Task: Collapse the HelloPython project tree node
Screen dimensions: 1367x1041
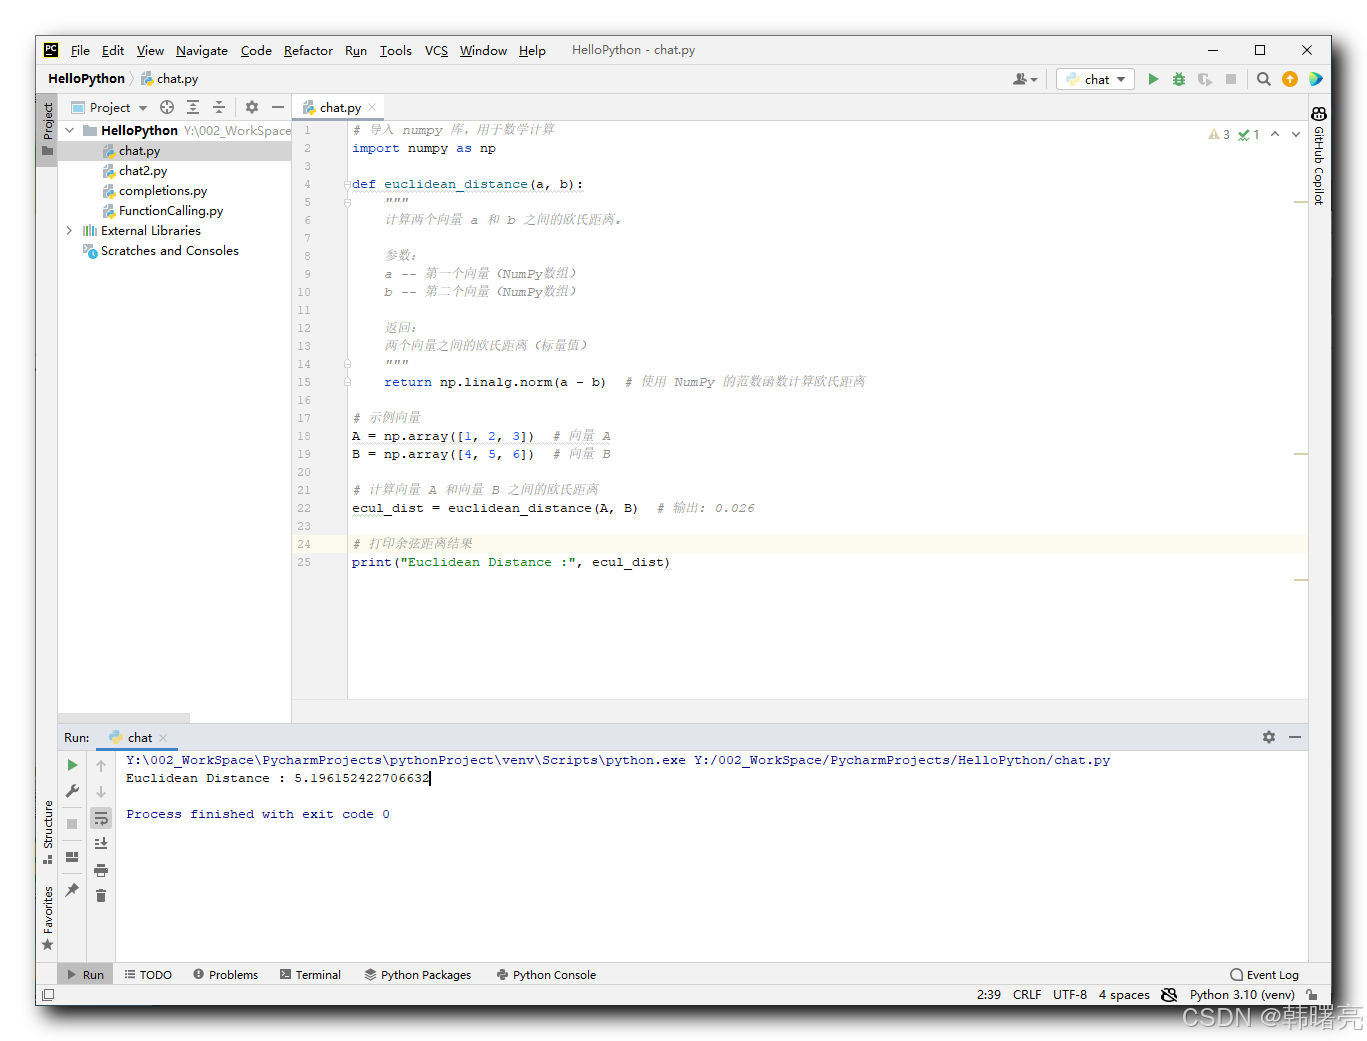Action: (70, 130)
